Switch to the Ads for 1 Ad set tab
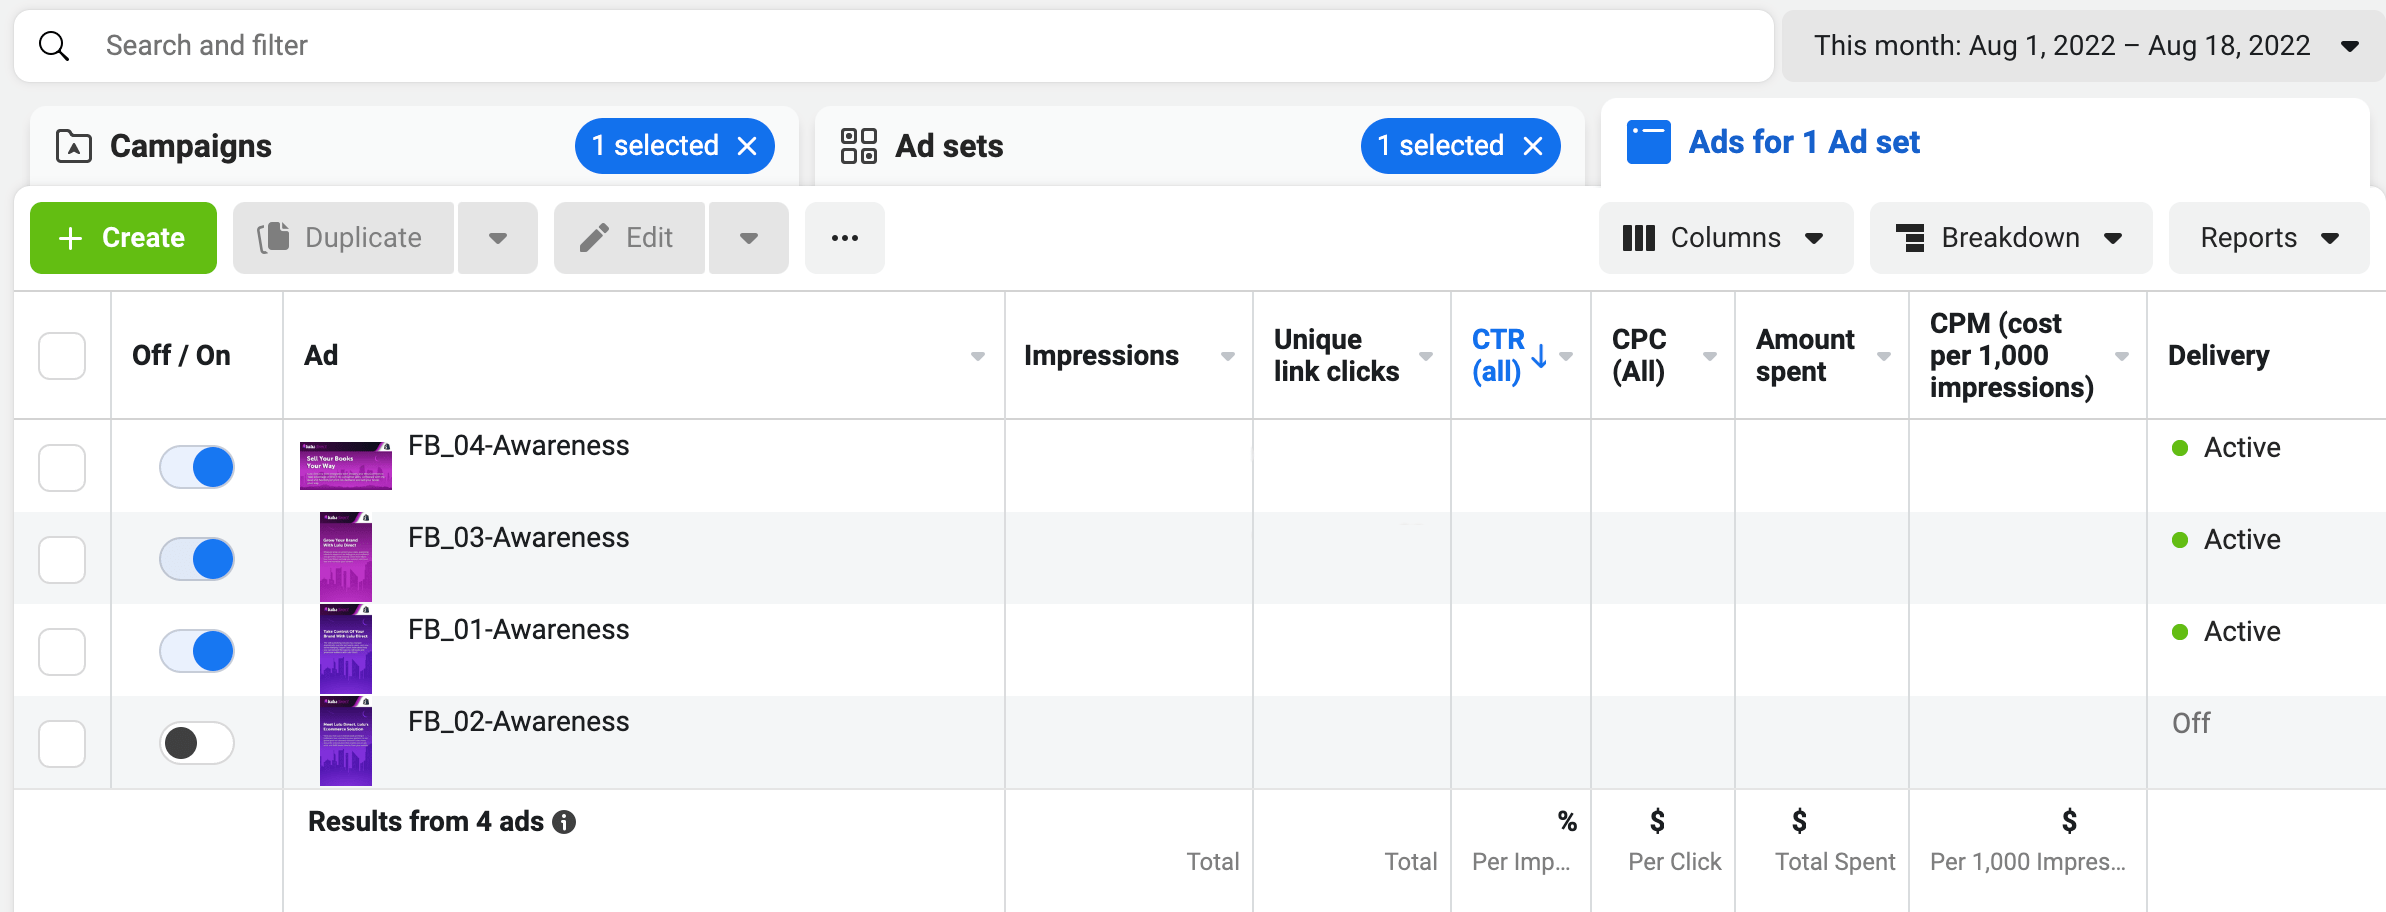Viewport: 2386px width, 912px height. click(x=1804, y=141)
